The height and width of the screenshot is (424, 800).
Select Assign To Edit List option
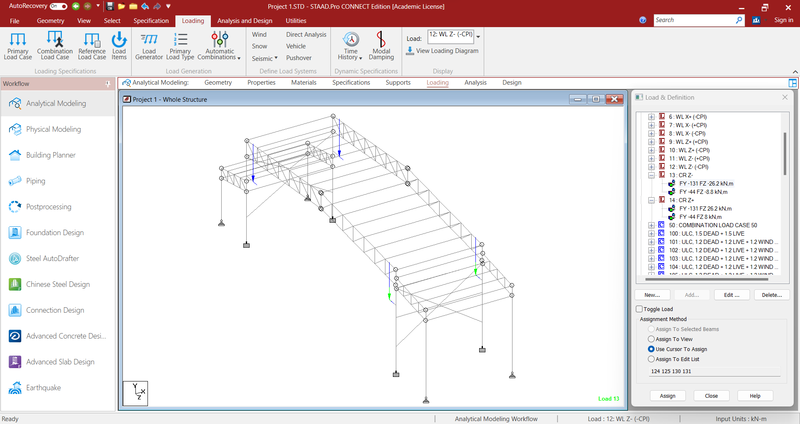(651, 359)
